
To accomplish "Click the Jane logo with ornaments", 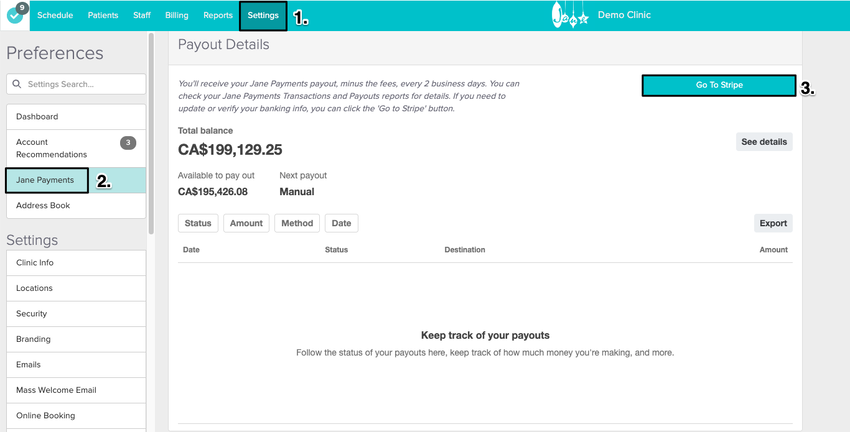I will coord(570,15).
